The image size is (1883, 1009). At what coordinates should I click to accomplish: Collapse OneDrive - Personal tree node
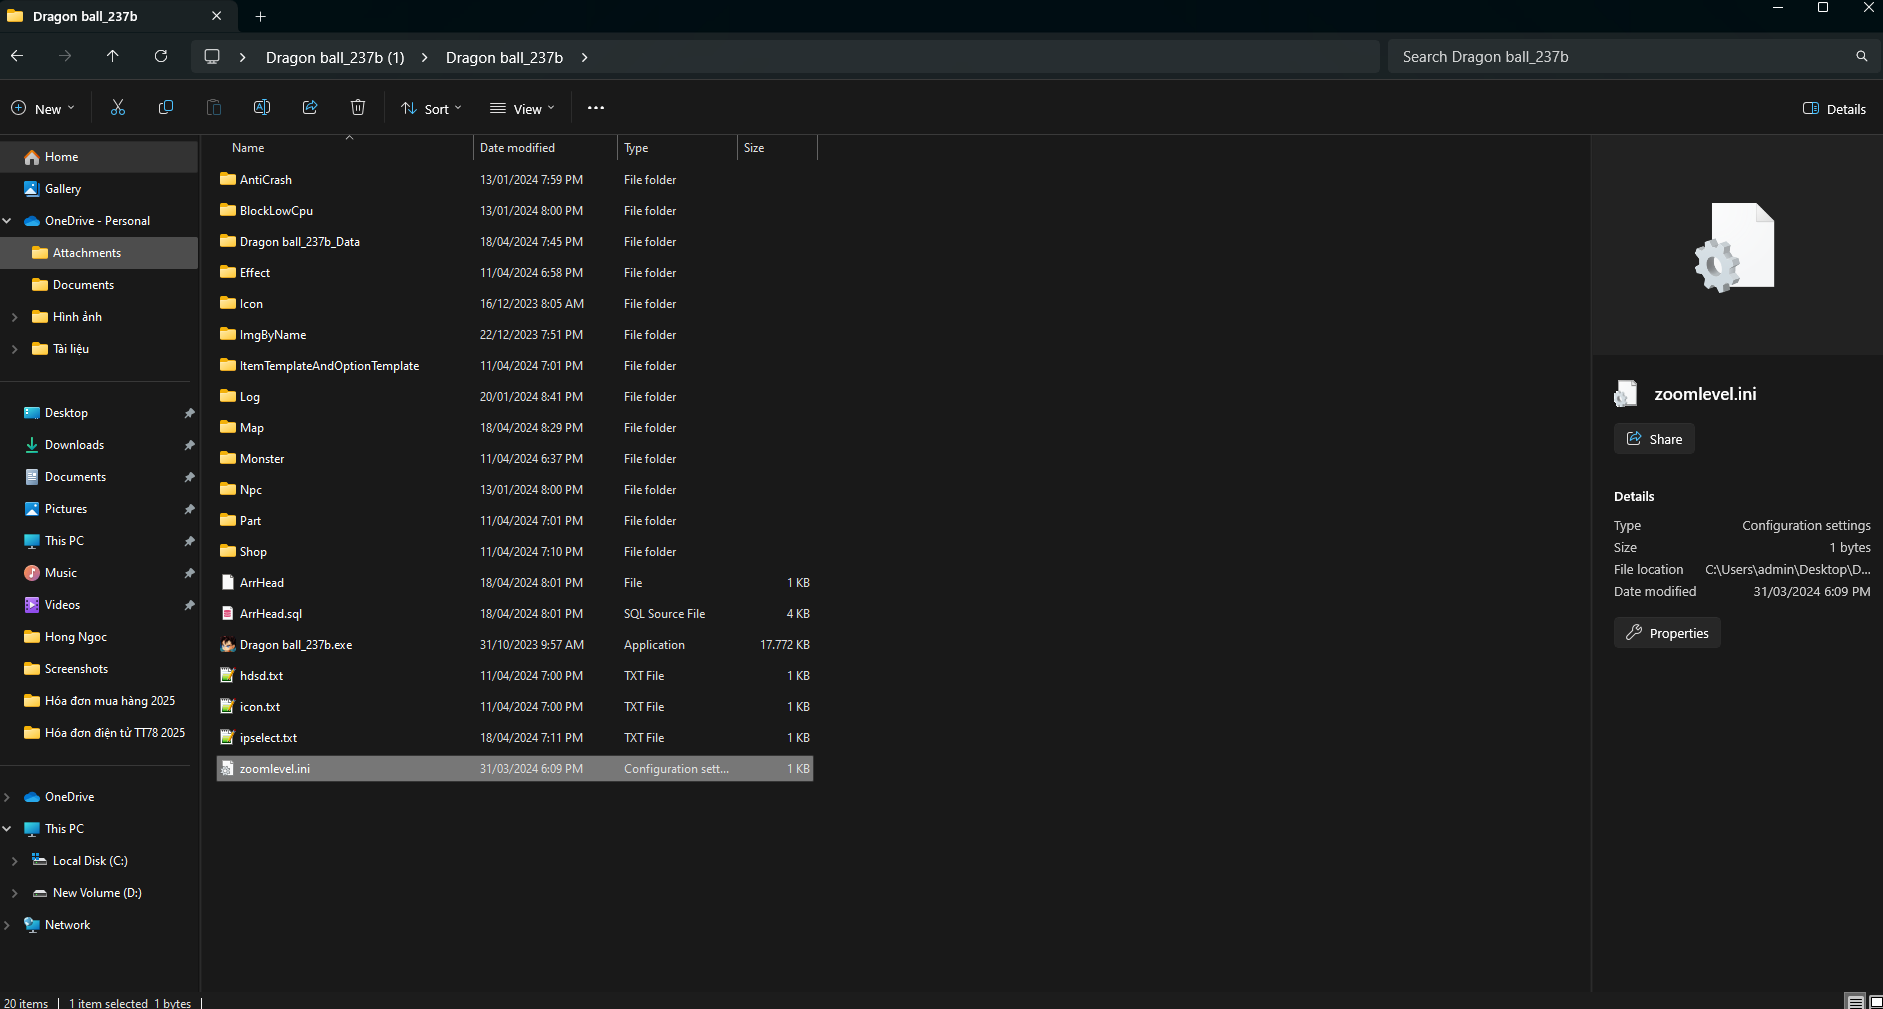click(7, 221)
